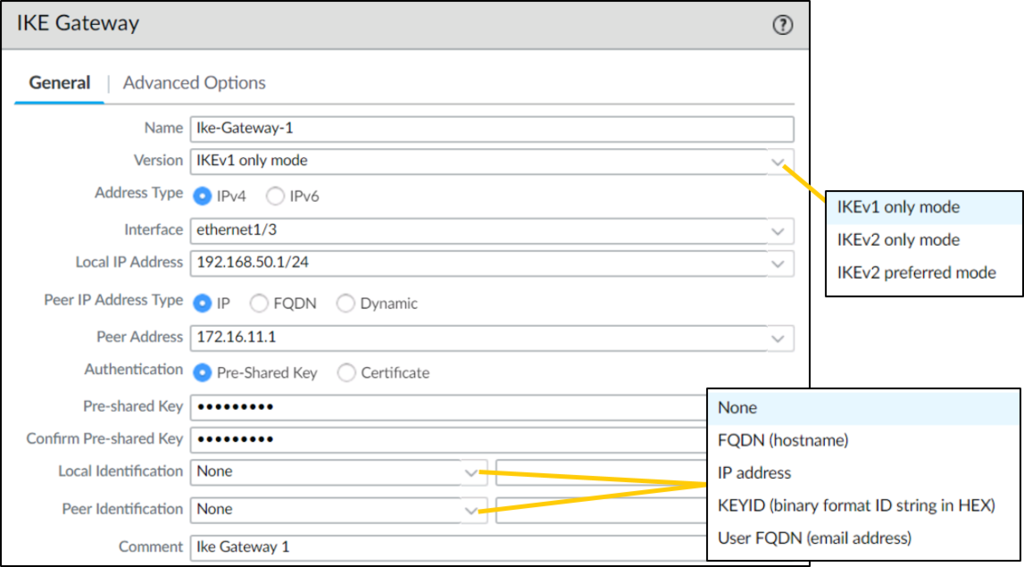
Task: Click into the Pre-shared Key password field
Action: tap(449, 407)
